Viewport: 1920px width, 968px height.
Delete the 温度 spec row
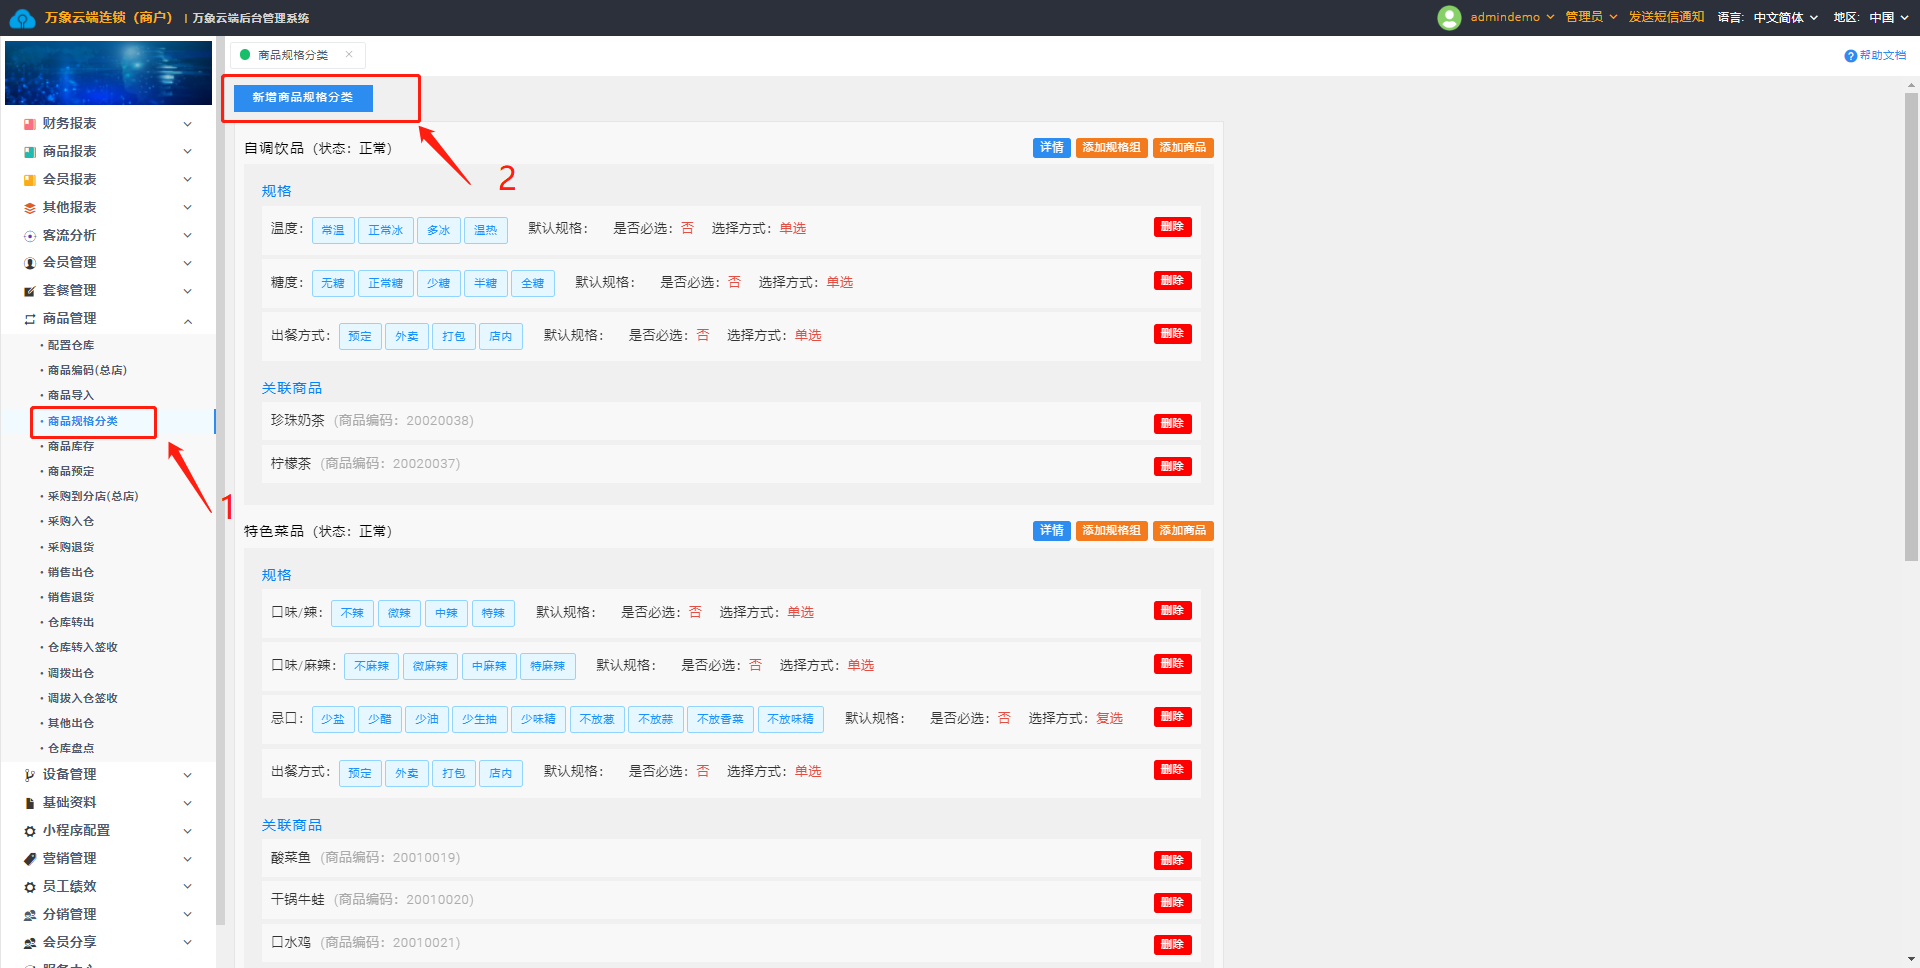pyautogui.click(x=1172, y=227)
